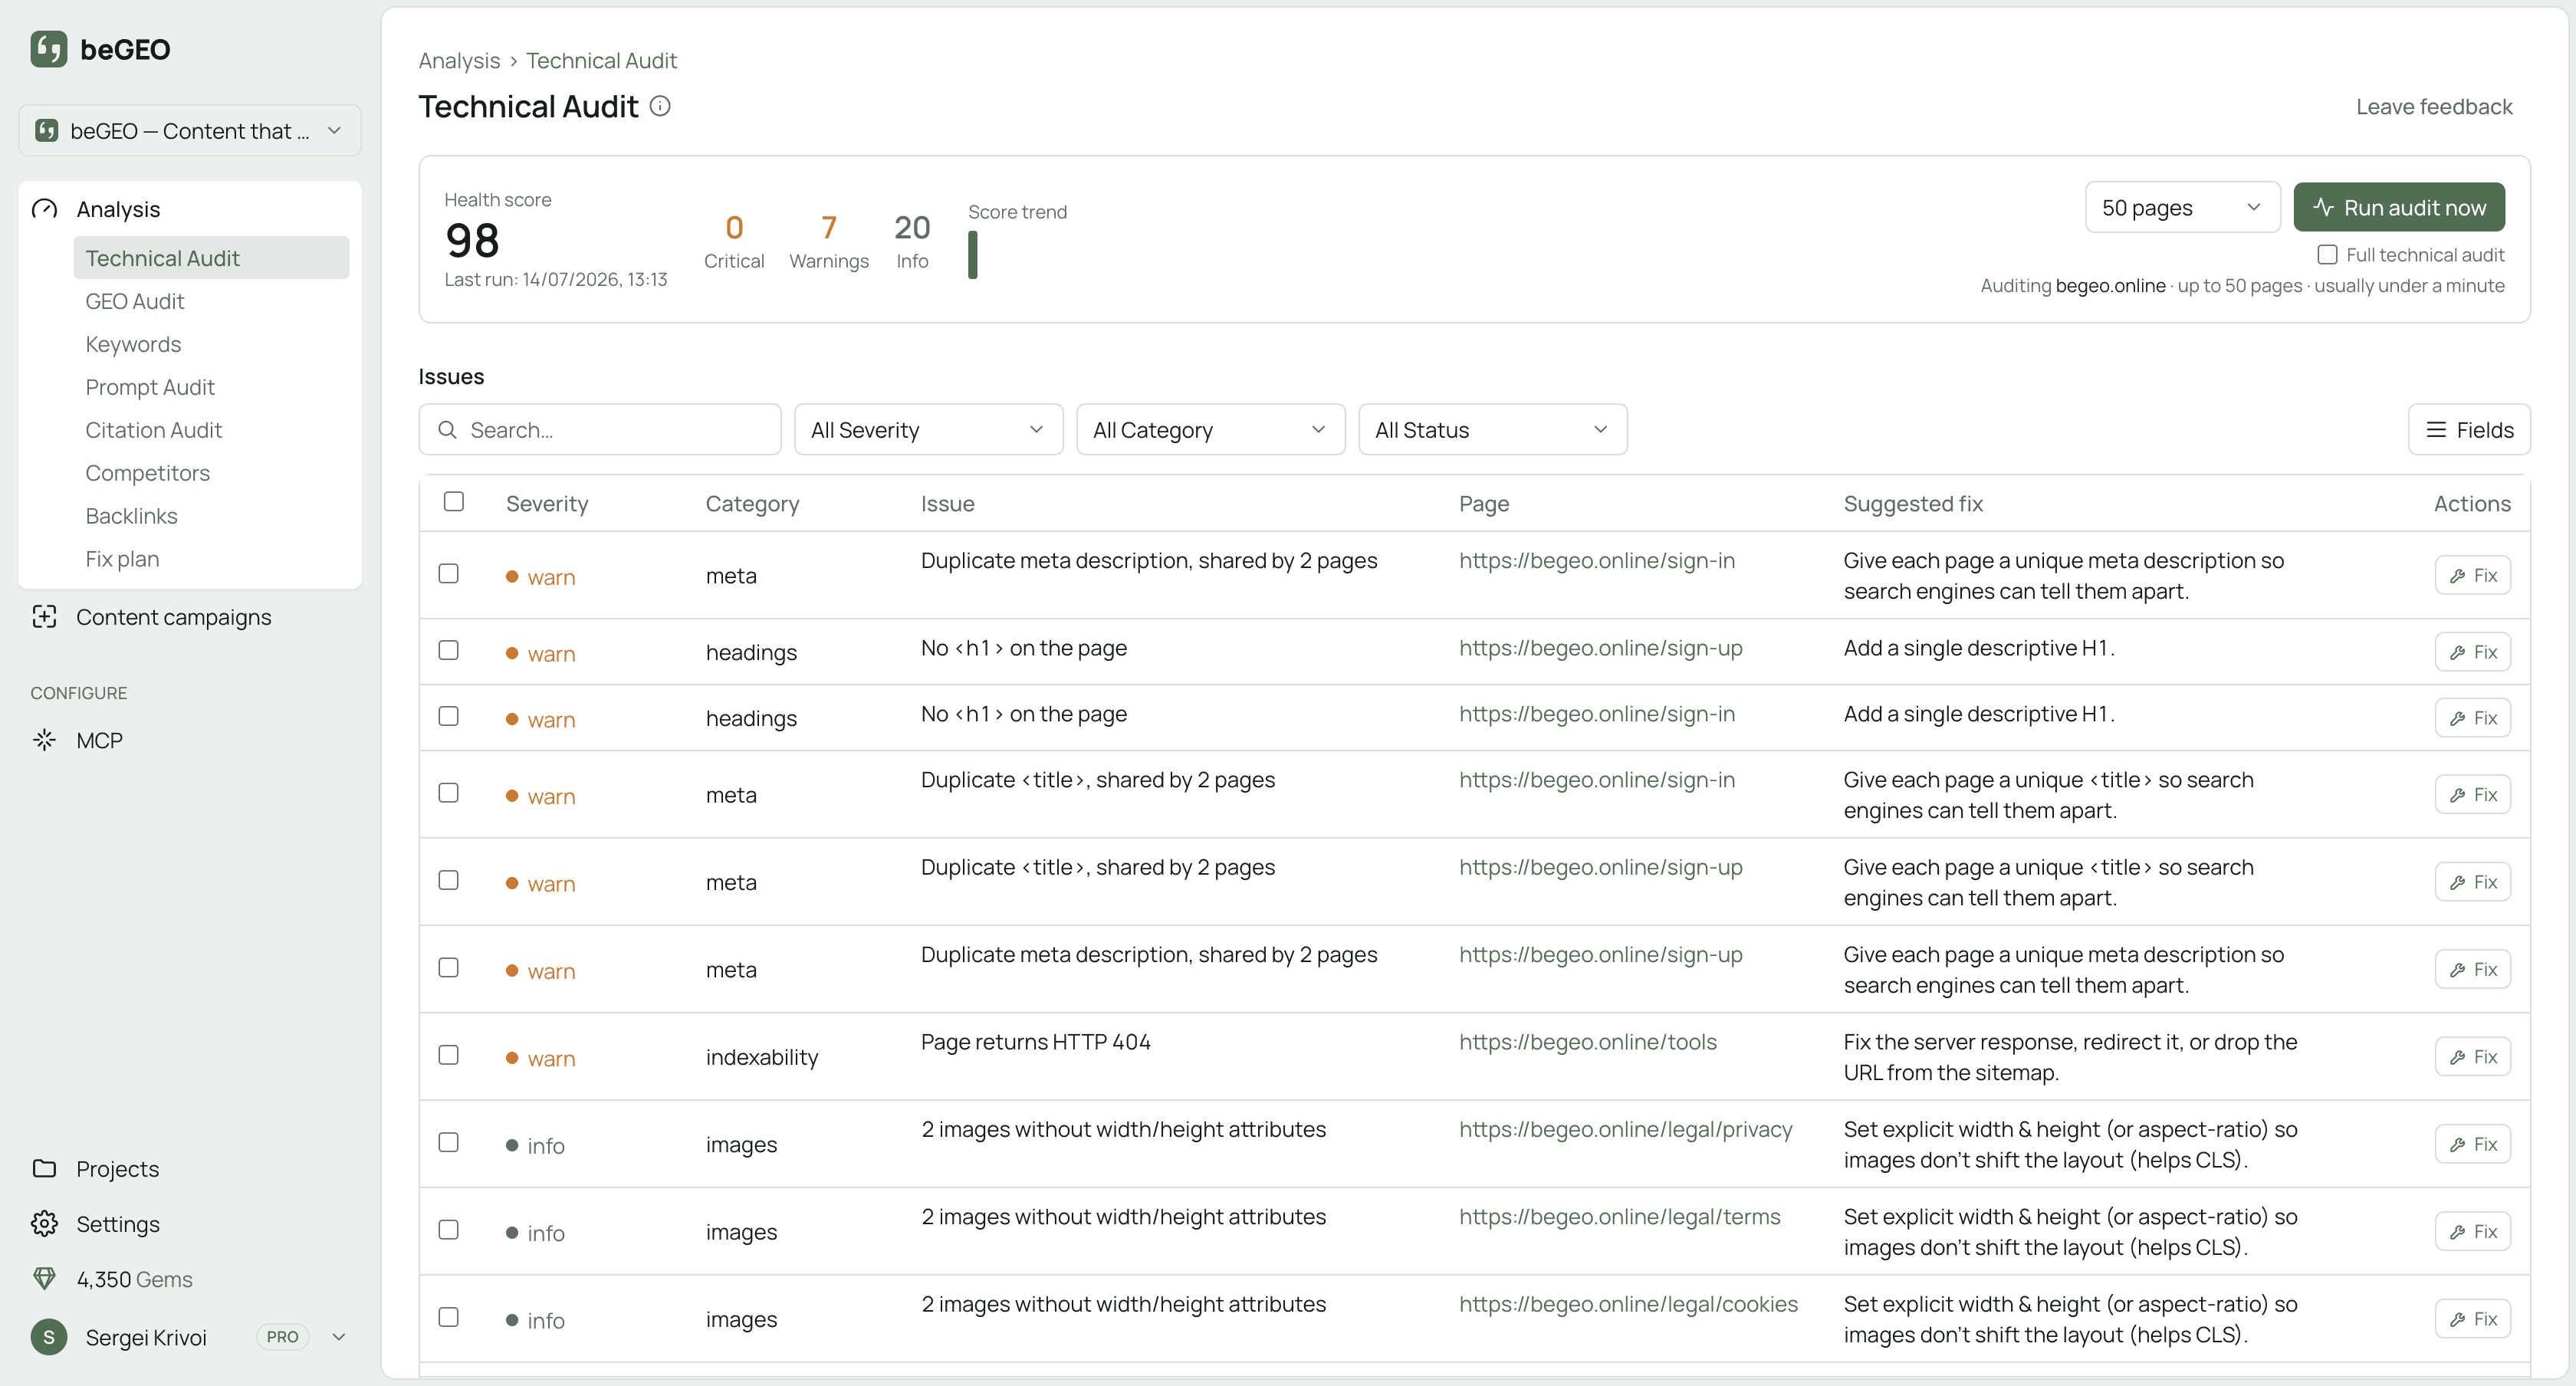Go to GEO Audit

coord(135,301)
